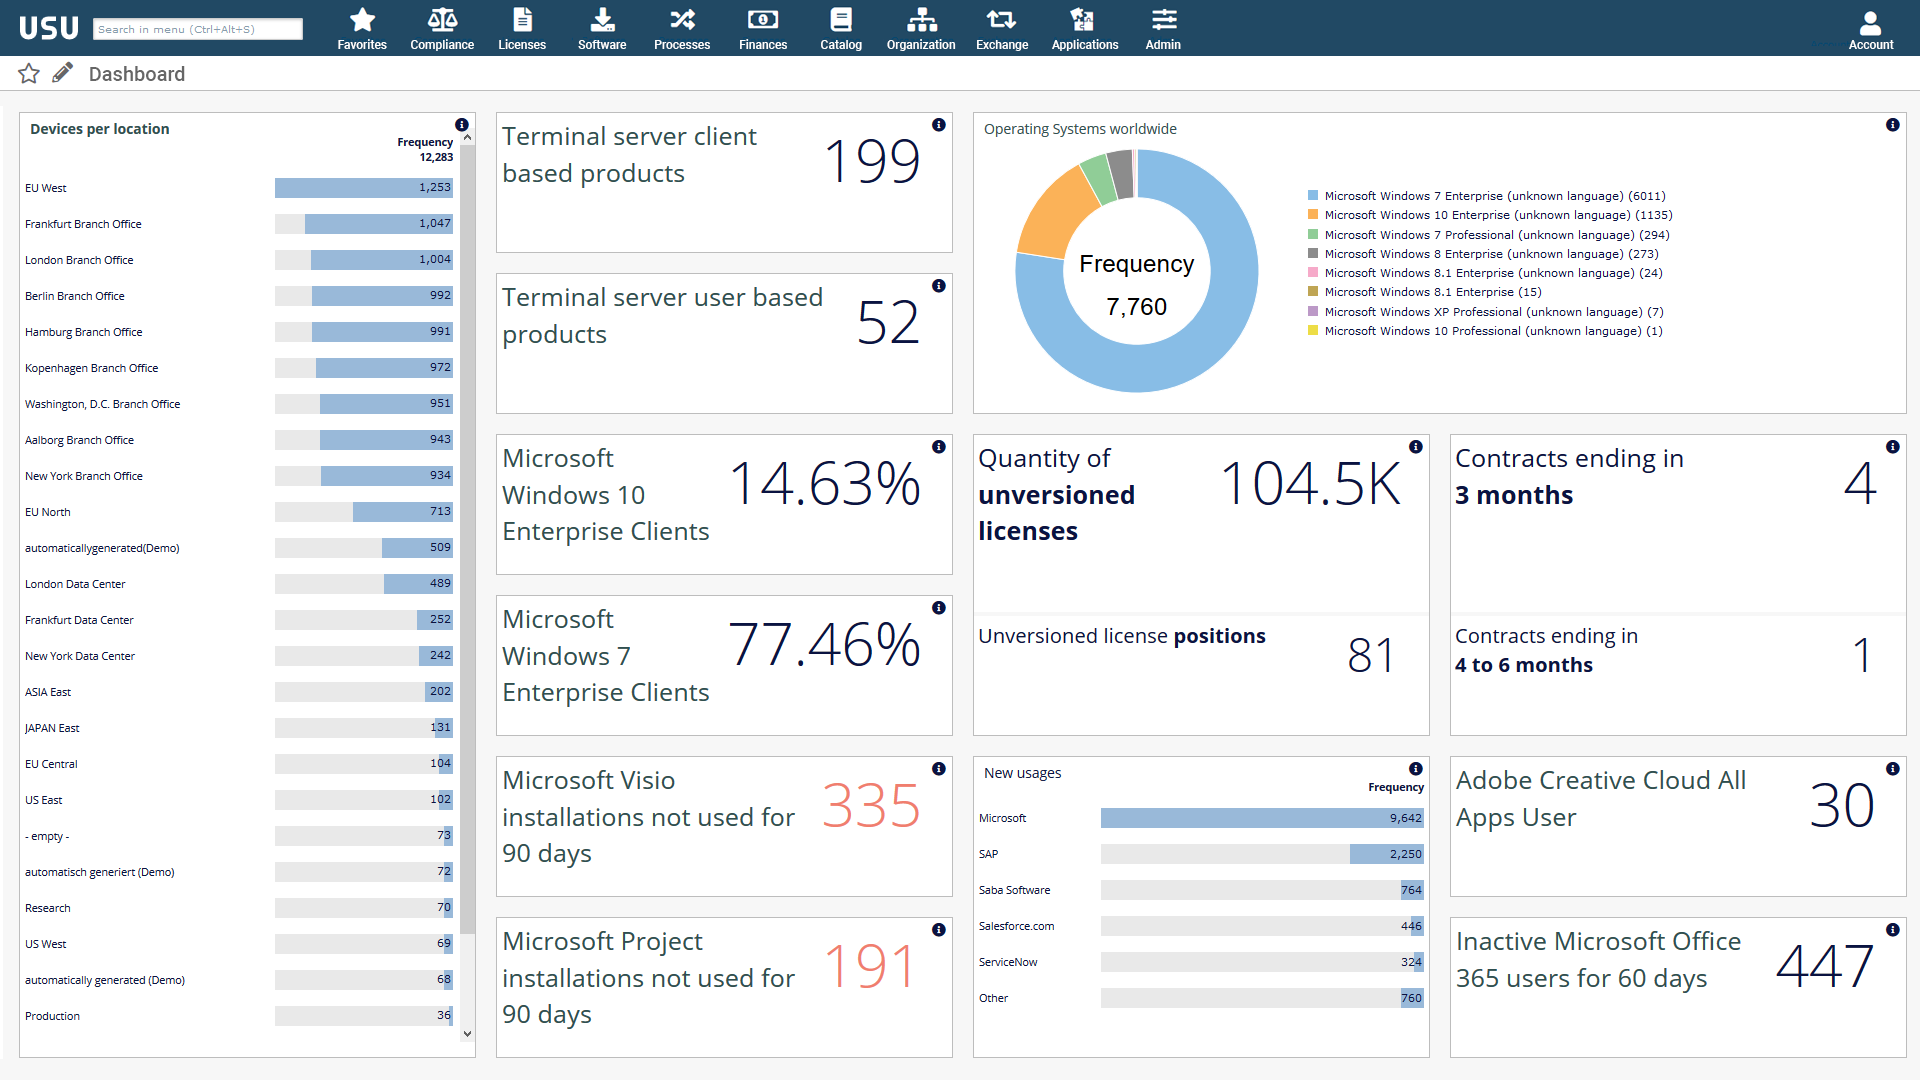Click the Microsoft bar in New usages
The image size is (1920, 1080).
click(x=1261, y=818)
